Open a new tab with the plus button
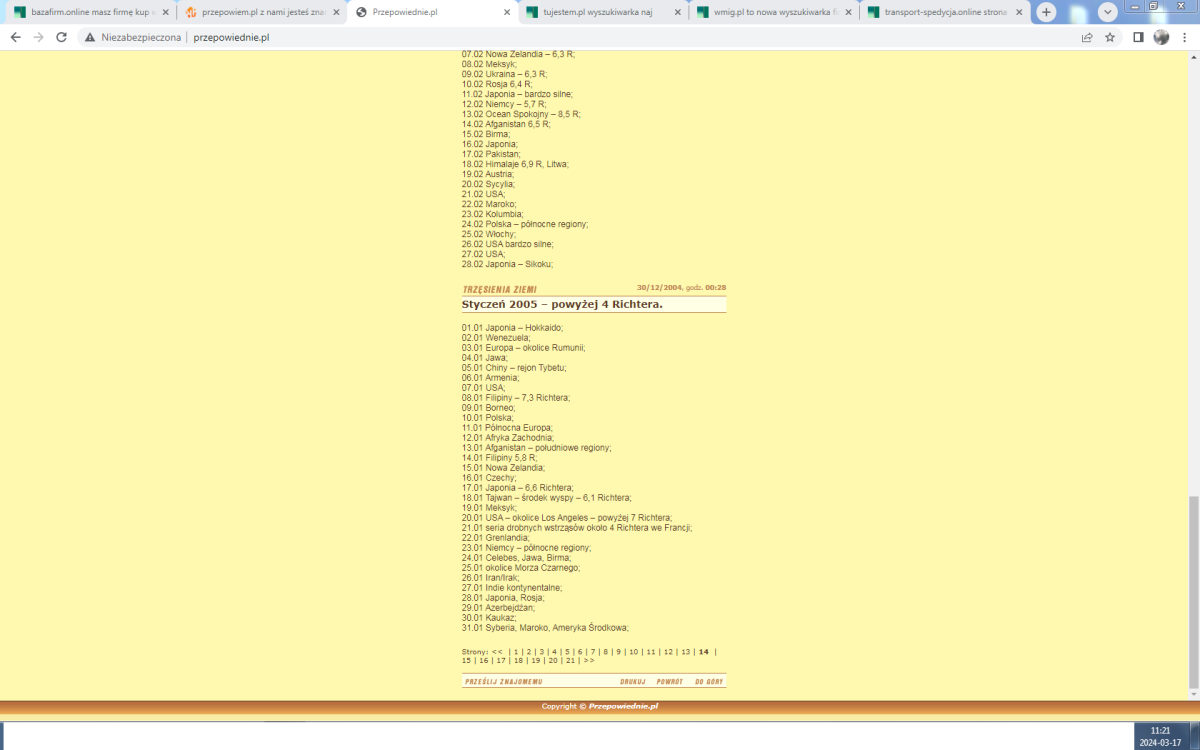Screen dimensions: 1200x750 tap(1046, 12)
